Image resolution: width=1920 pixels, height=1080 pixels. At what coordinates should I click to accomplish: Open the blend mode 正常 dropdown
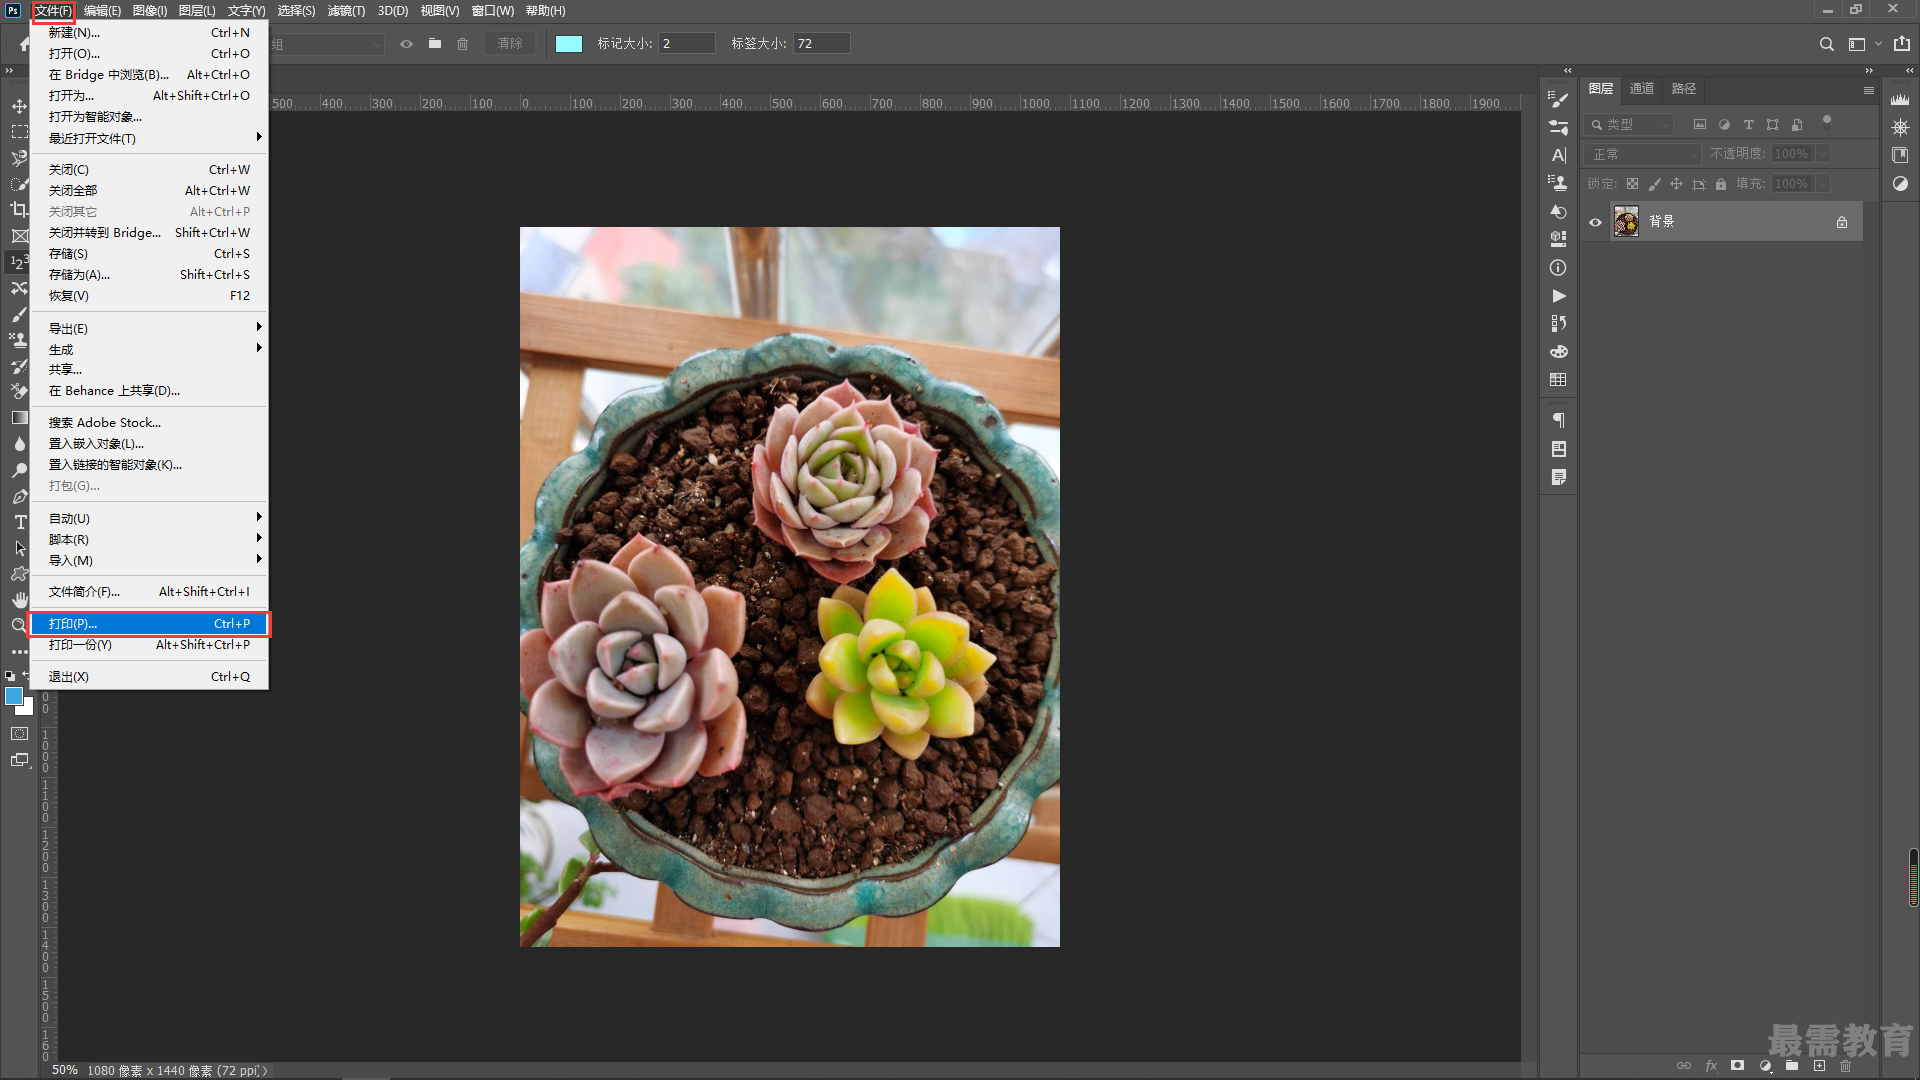[1643, 154]
